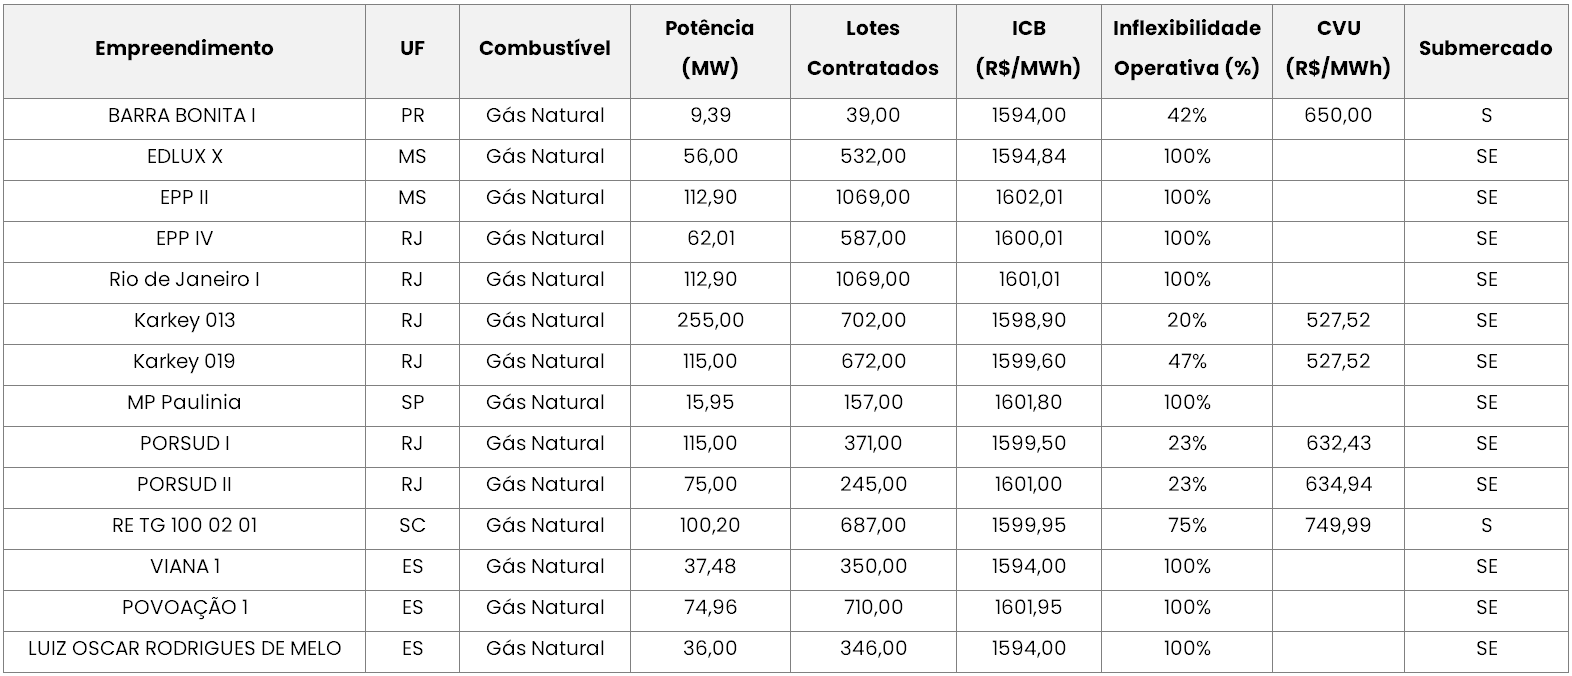Select the 1069,00 lotes for EPP II
Image resolution: width=1572 pixels, height=676 pixels.
873,198
